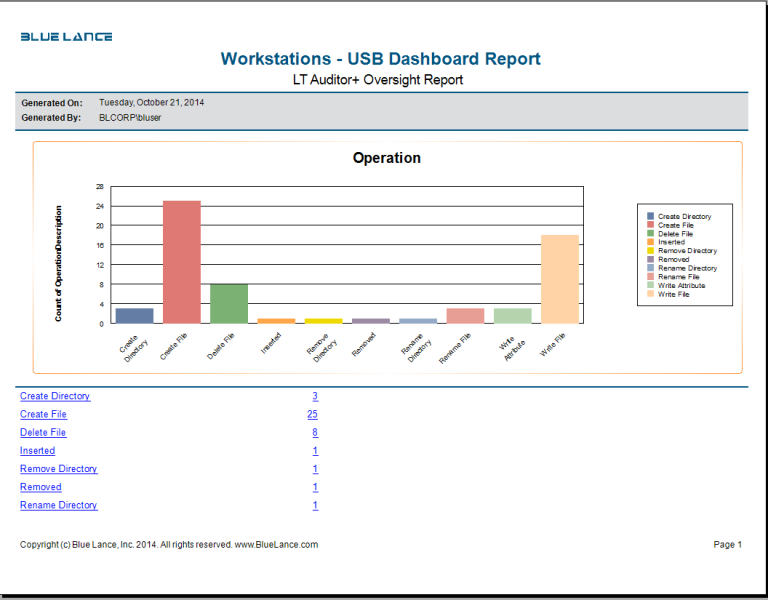Open the Create File link in the list
The height and width of the screenshot is (600, 768).
(x=43, y=414)
